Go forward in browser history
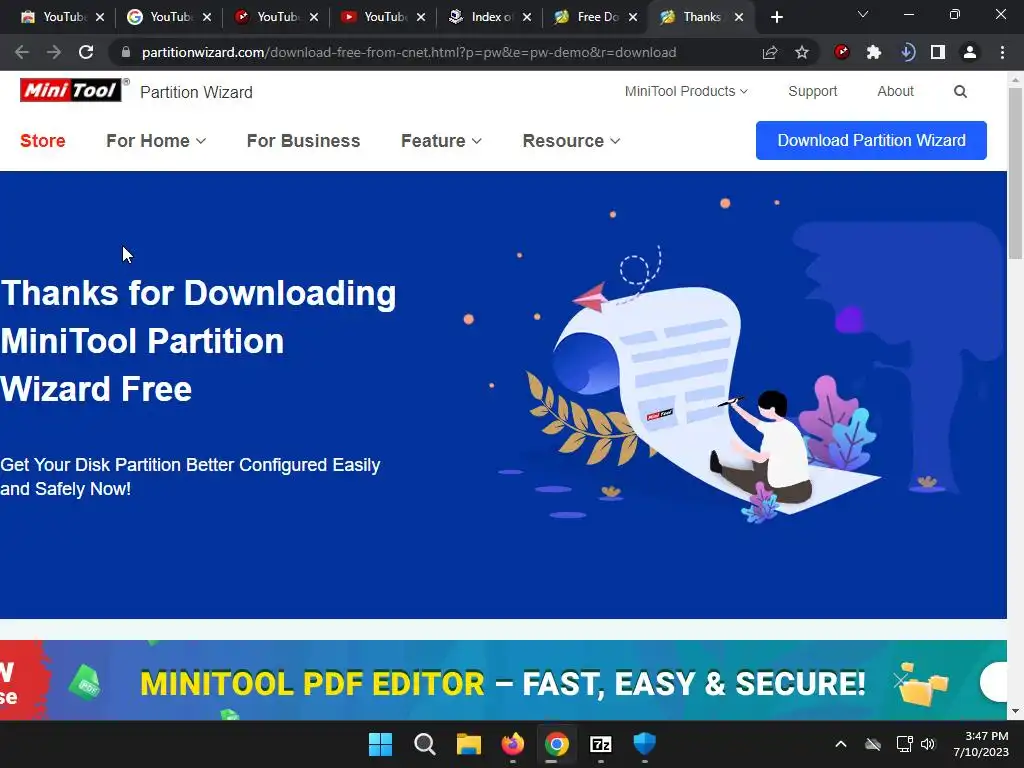1024x768 pixels. point(54,52)
